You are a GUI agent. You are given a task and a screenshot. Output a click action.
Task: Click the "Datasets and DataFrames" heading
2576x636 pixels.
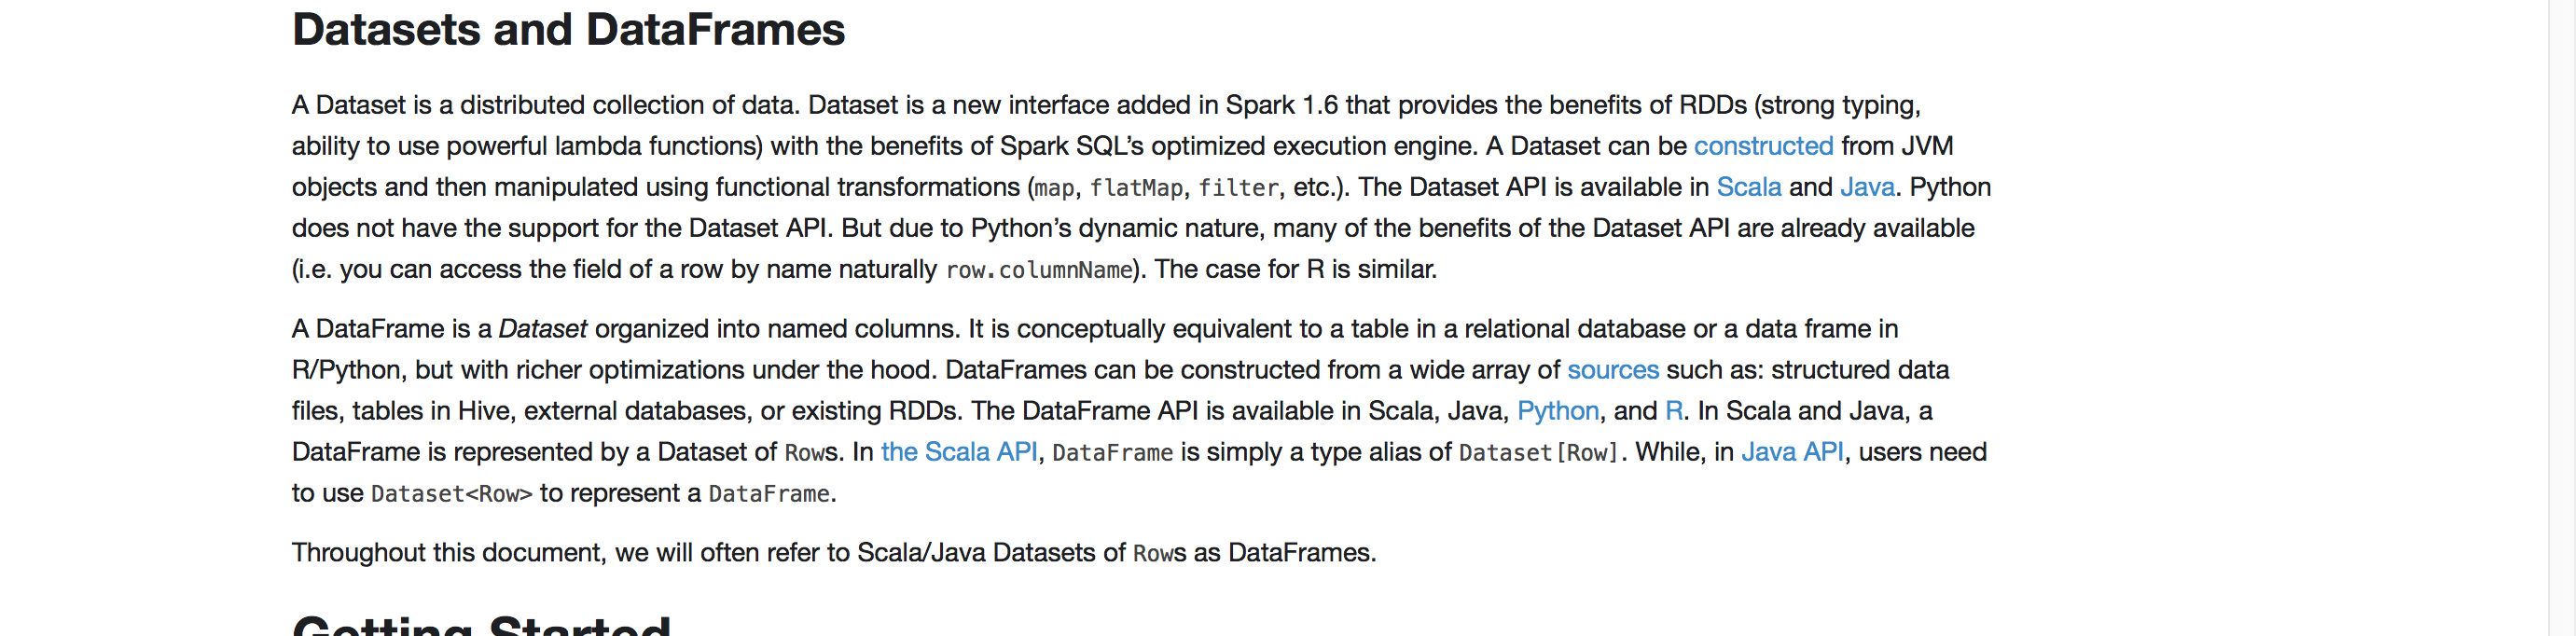568,30
